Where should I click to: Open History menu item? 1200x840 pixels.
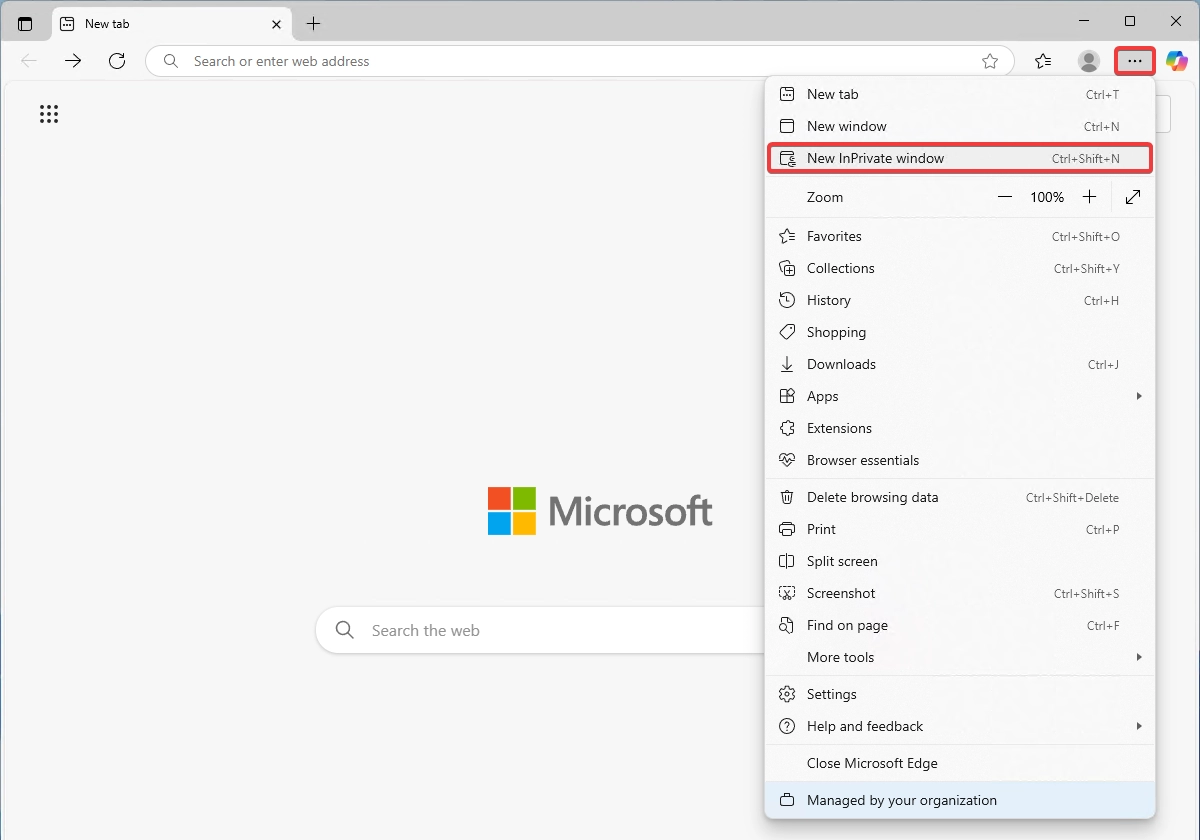[x=960, y=300]
